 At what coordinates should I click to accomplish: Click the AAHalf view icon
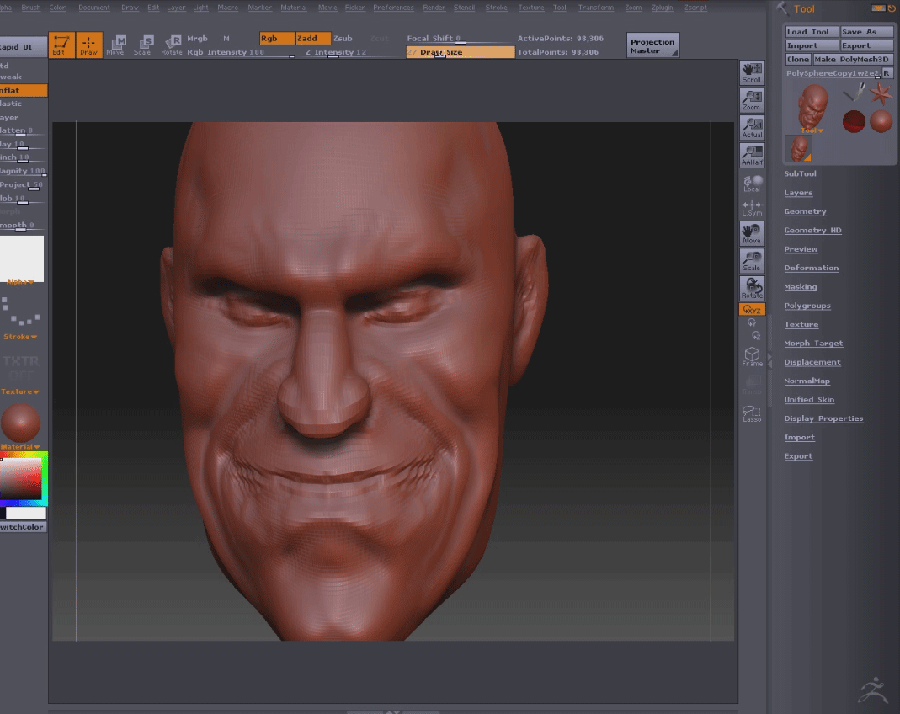[751, 156]
